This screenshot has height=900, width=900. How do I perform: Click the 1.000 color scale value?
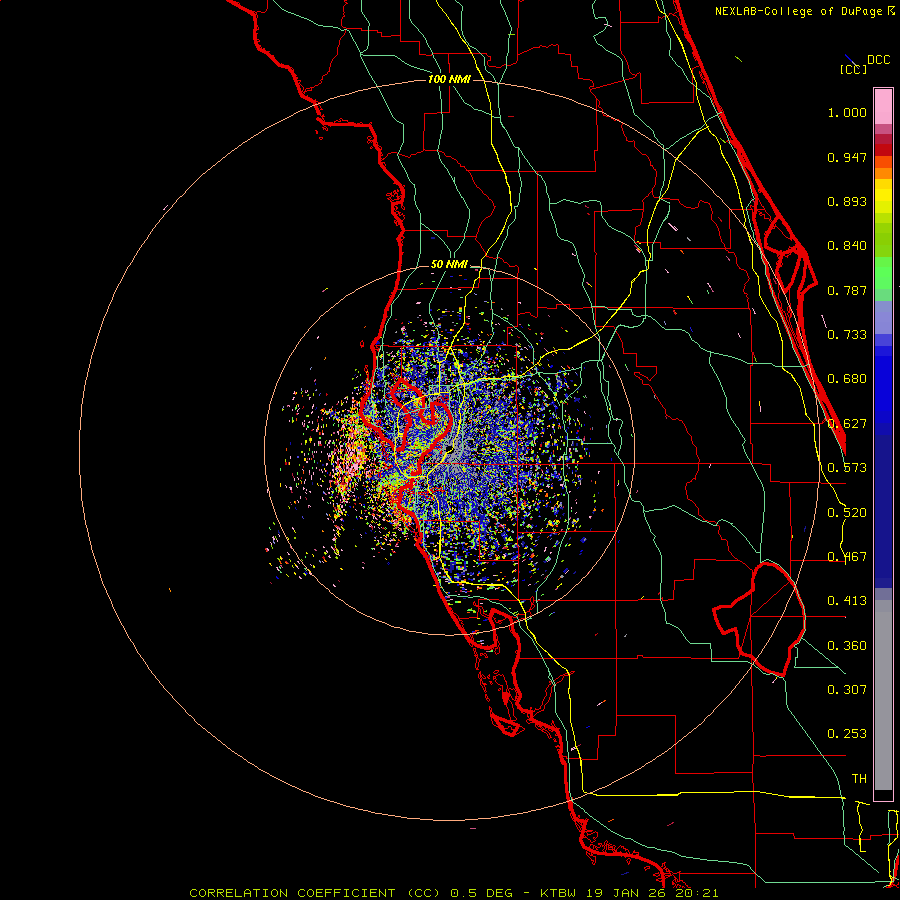pos(847,112)
